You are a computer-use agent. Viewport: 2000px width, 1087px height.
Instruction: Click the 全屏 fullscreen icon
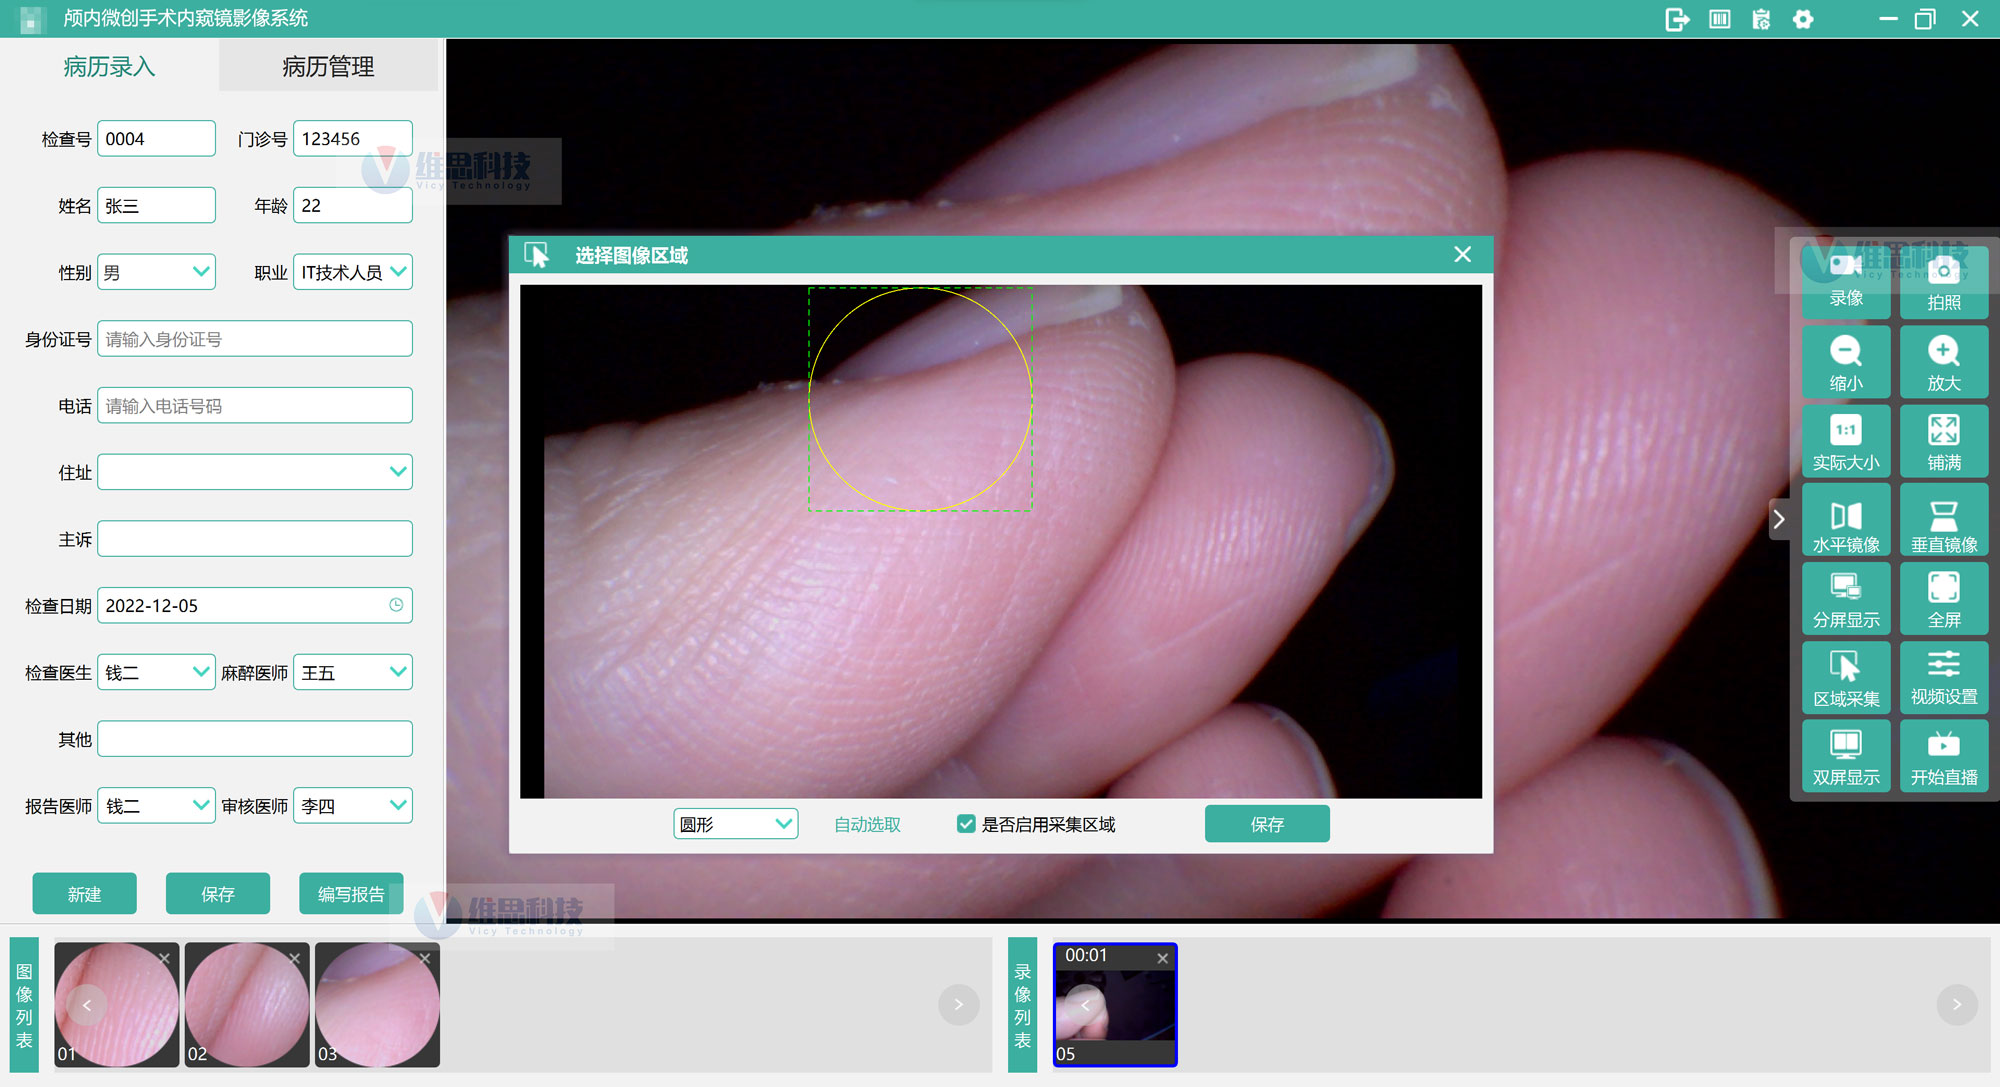pyautogui.click(x=1943, y=599)
